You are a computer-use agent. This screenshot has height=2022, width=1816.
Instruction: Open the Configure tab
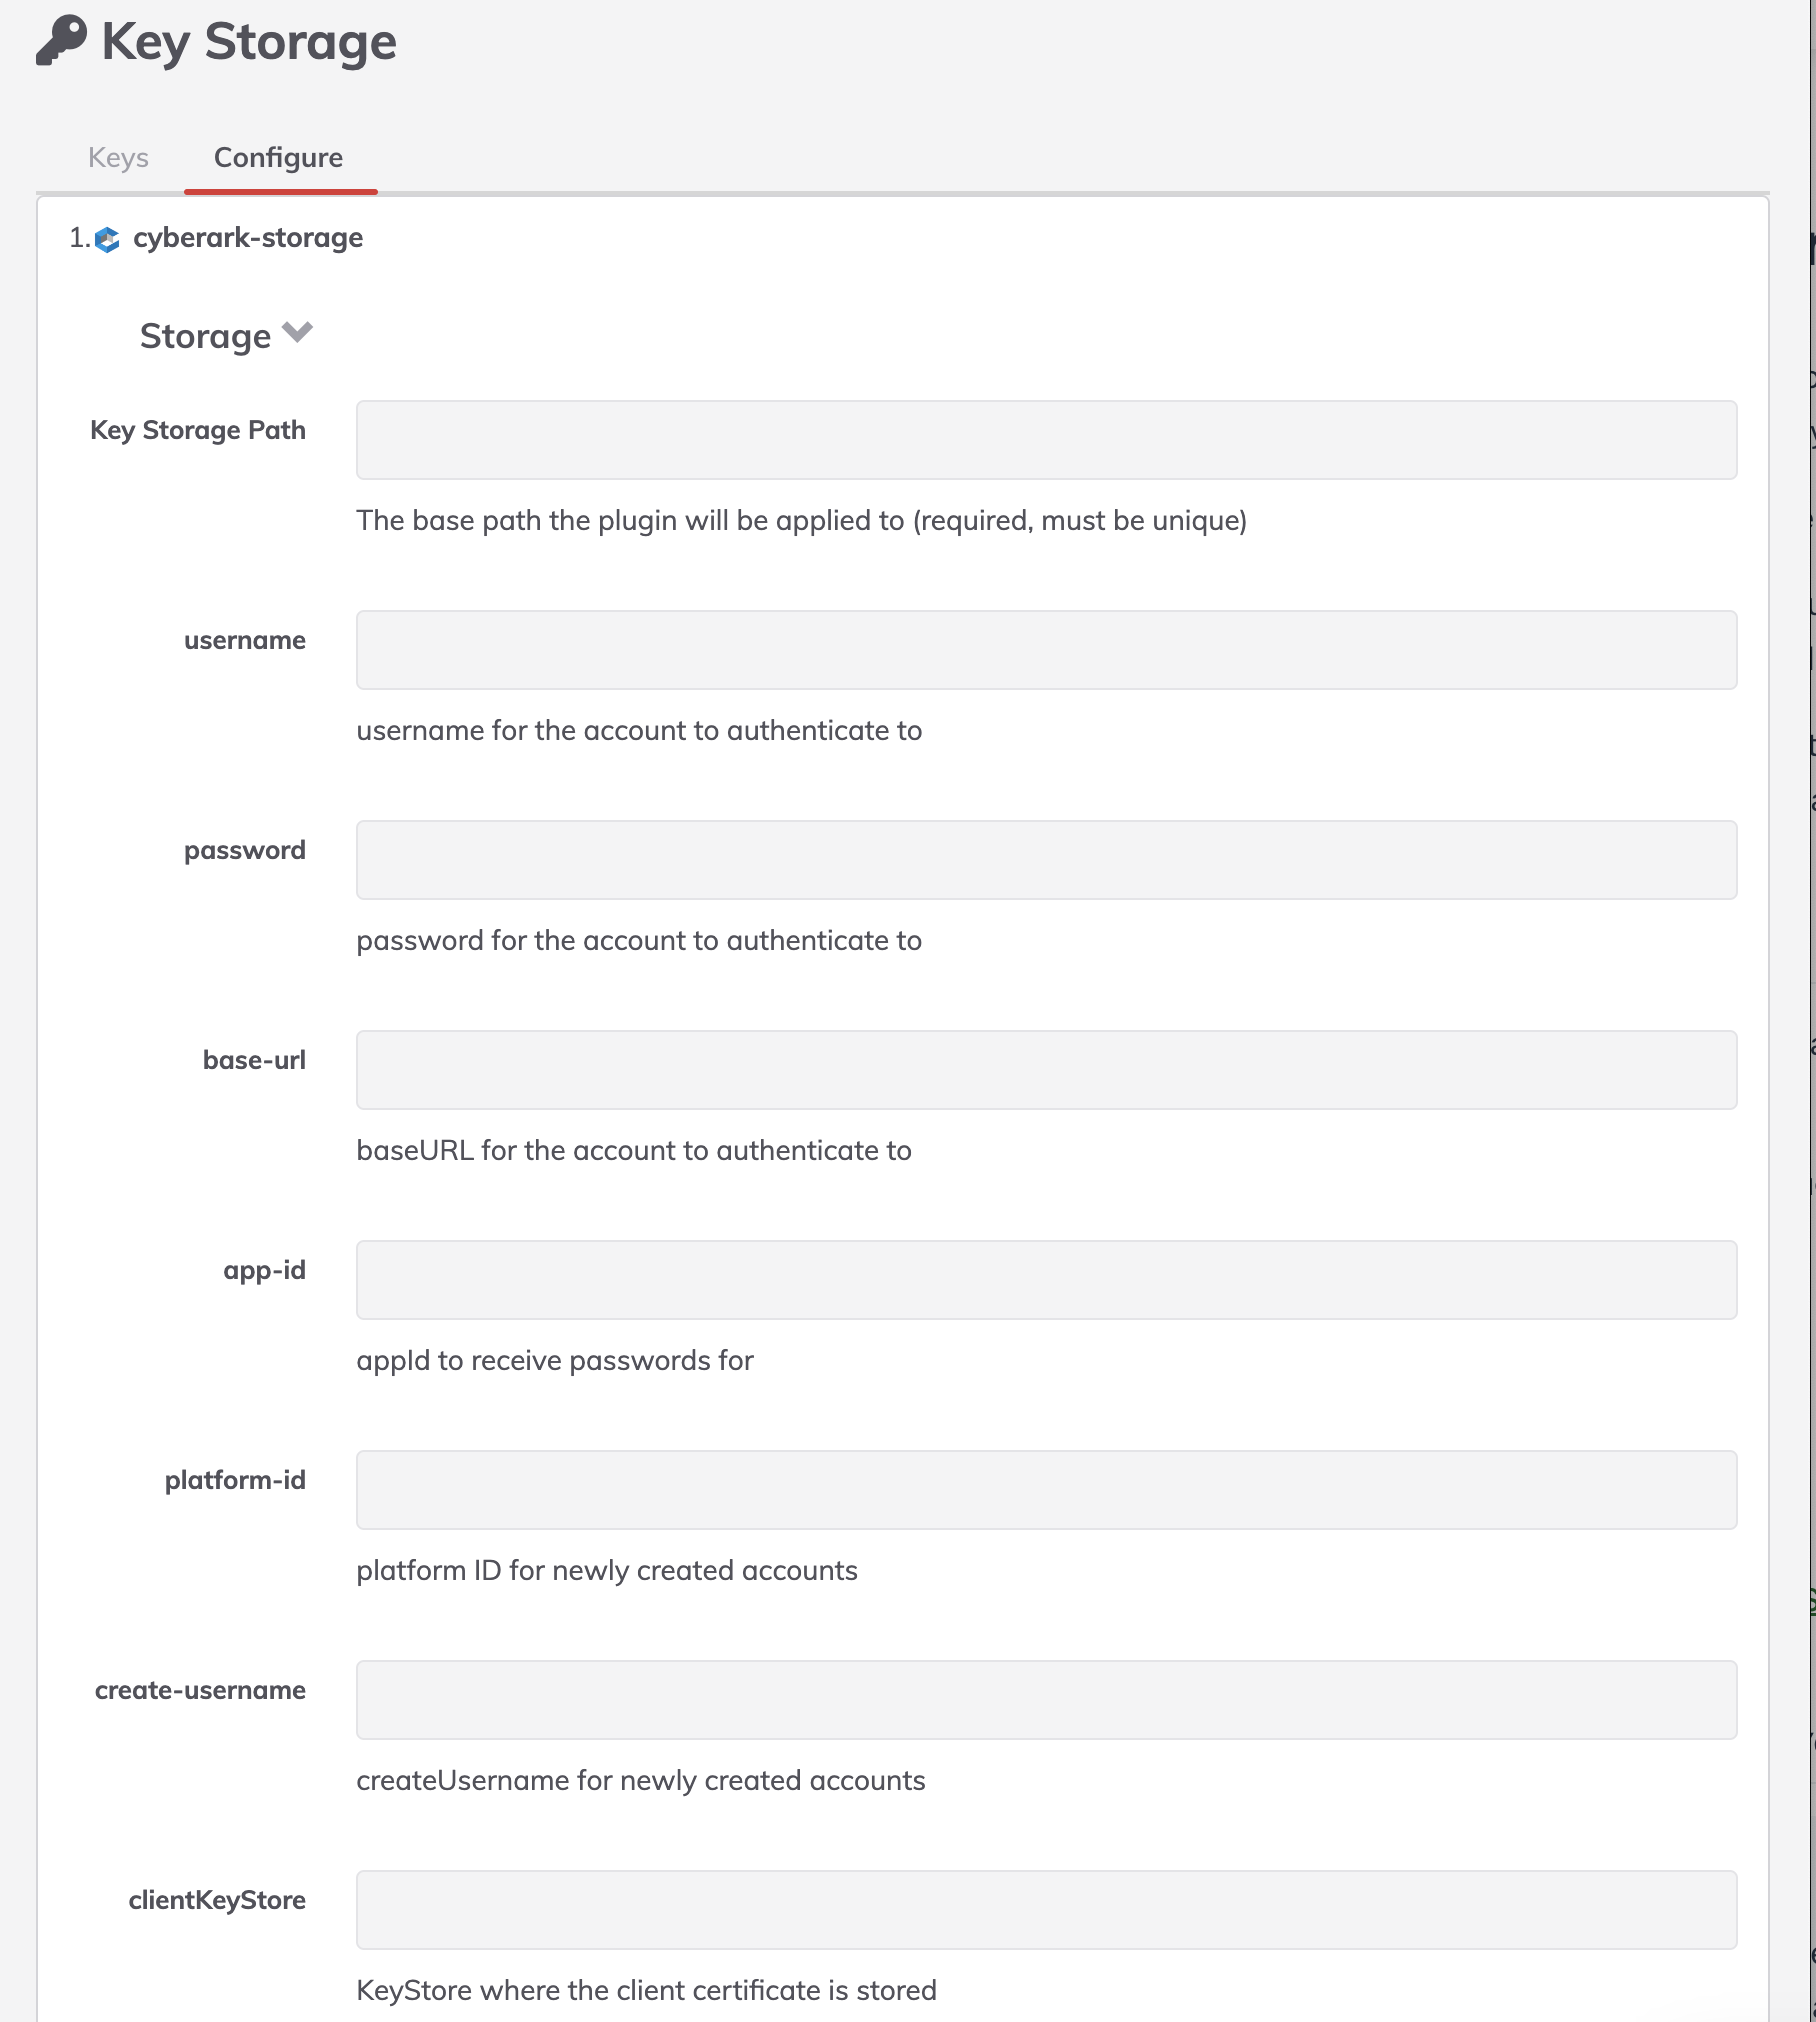pyautogui.click(x=279, y=157)
